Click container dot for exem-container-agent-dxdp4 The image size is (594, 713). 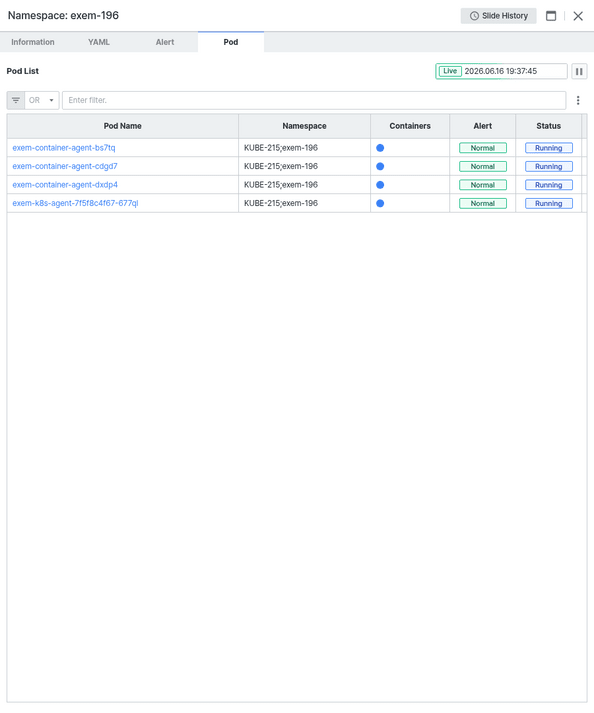pos(380,185)
